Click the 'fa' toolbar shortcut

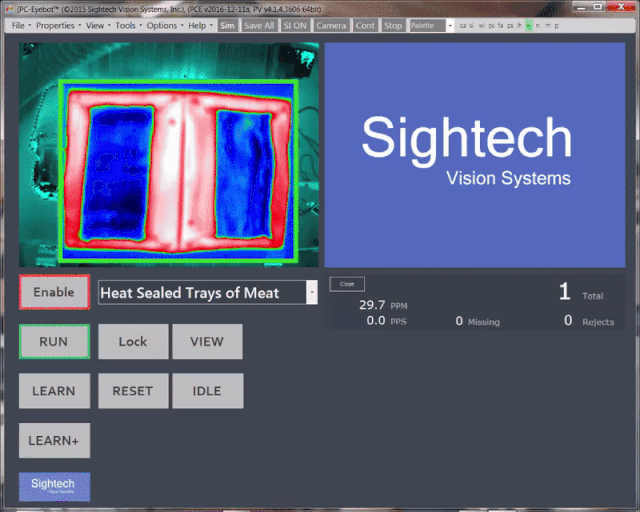coord(500,25)
